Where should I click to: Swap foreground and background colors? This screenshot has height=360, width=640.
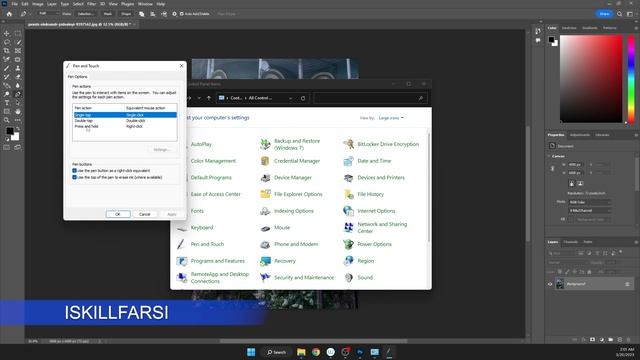(x=18, y=129)
